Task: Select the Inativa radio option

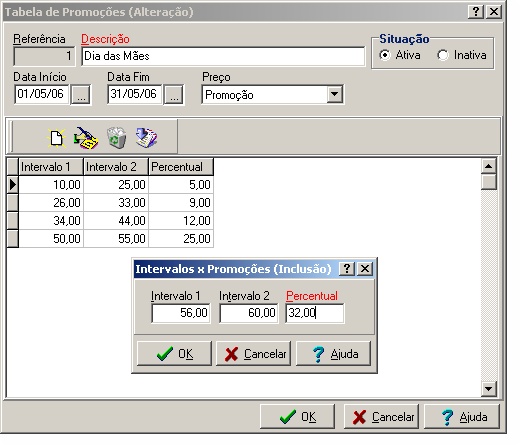Action: coord(443,55)
